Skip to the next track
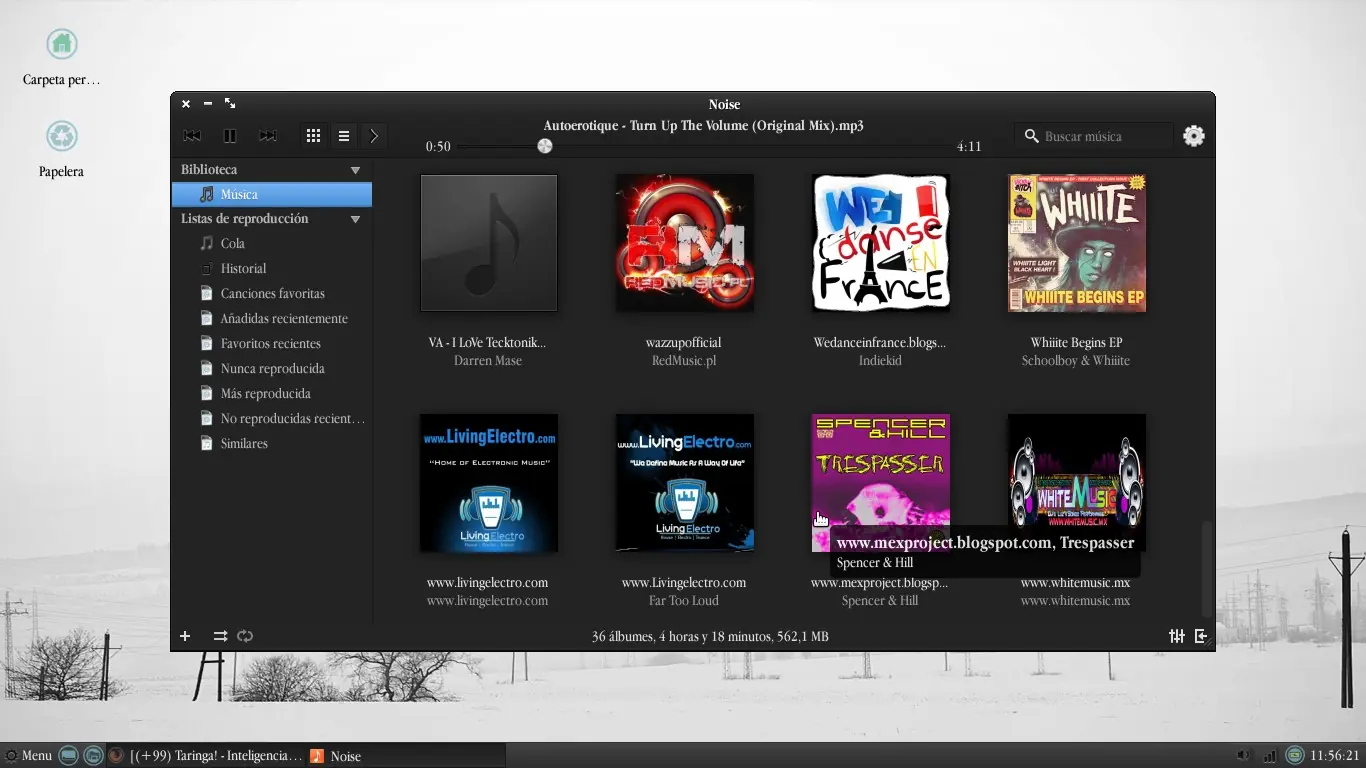Screen dimensions: 1366x768 267,136
